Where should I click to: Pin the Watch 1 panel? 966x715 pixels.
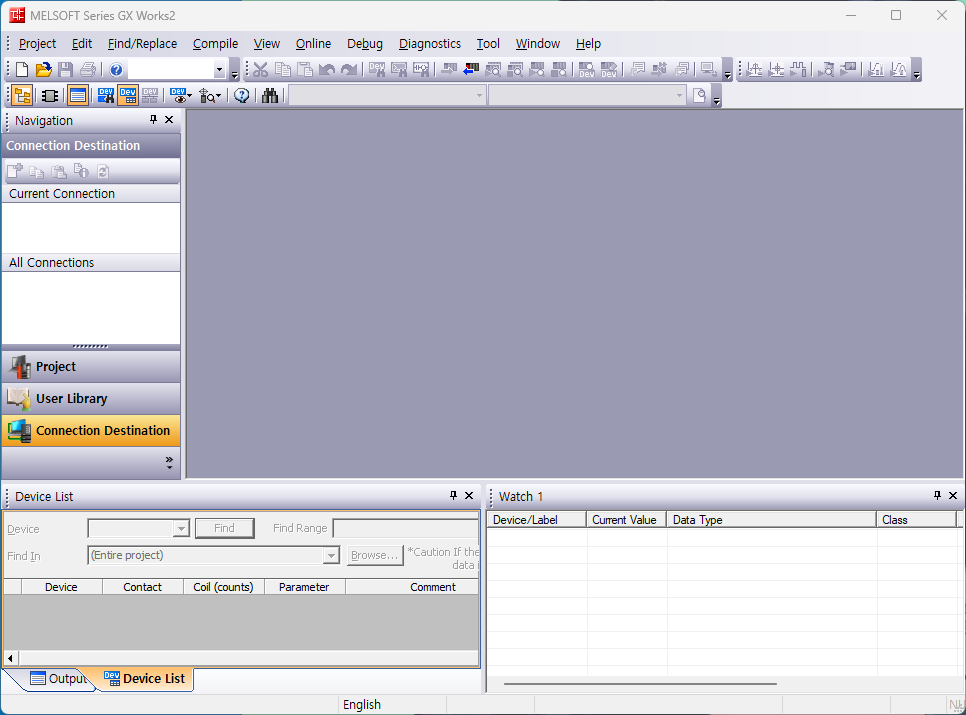[x=938, y=495]
